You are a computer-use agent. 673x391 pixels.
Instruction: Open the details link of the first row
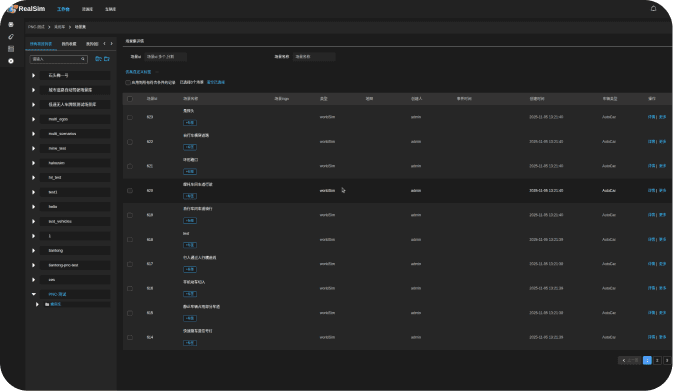pos(651,117)
